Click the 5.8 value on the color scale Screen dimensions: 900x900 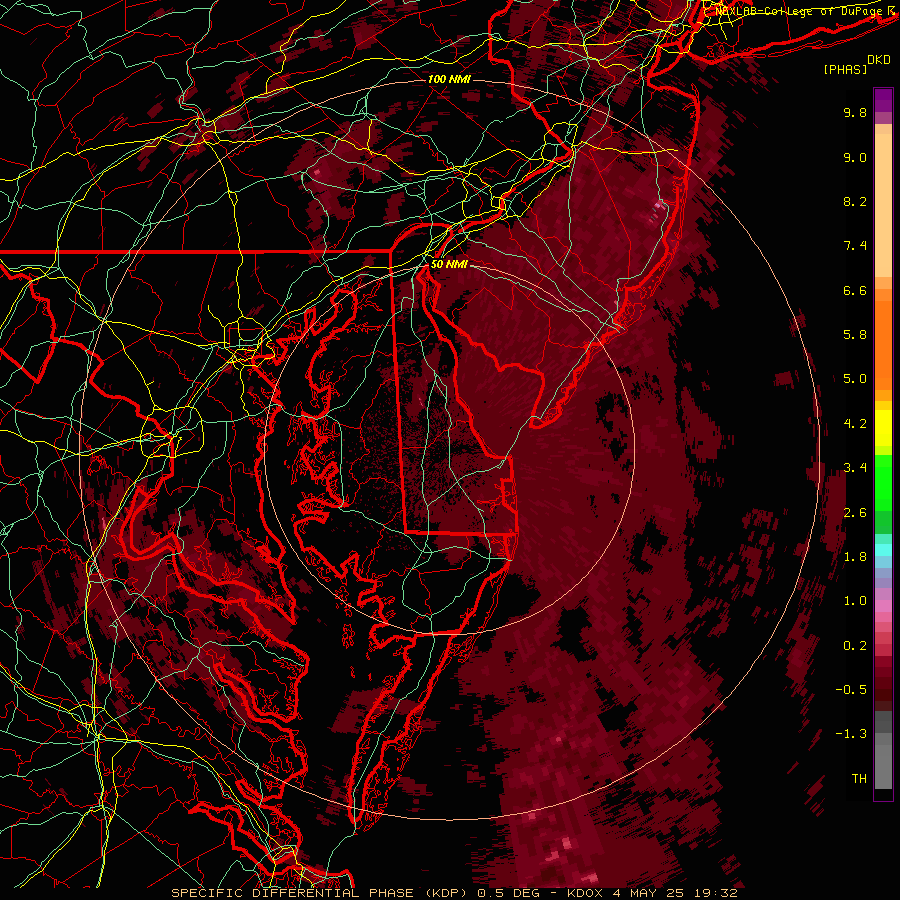coord(855,335)
